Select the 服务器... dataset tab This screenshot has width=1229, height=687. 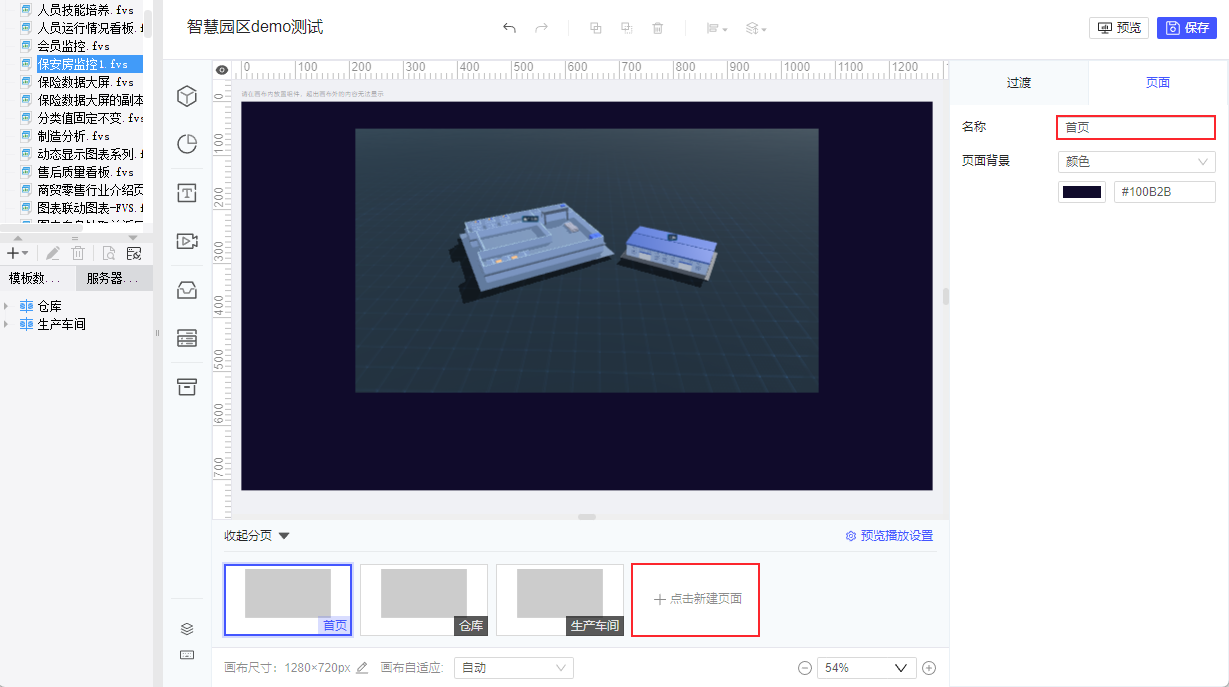click(x=113, y=279)
